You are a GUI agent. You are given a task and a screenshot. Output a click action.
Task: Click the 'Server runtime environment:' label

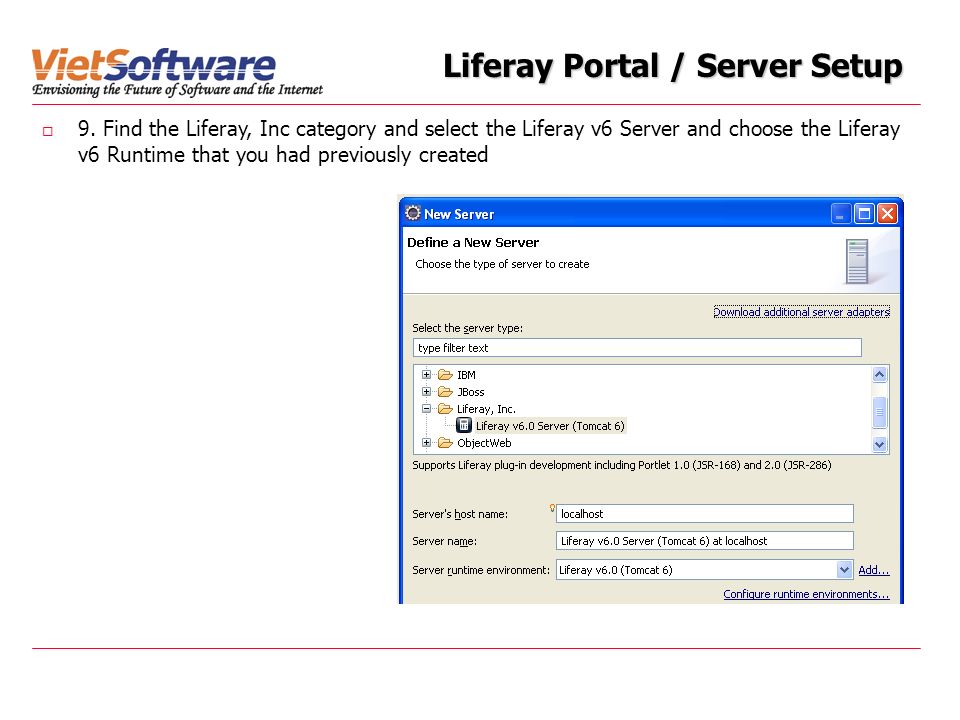point(481,571)
